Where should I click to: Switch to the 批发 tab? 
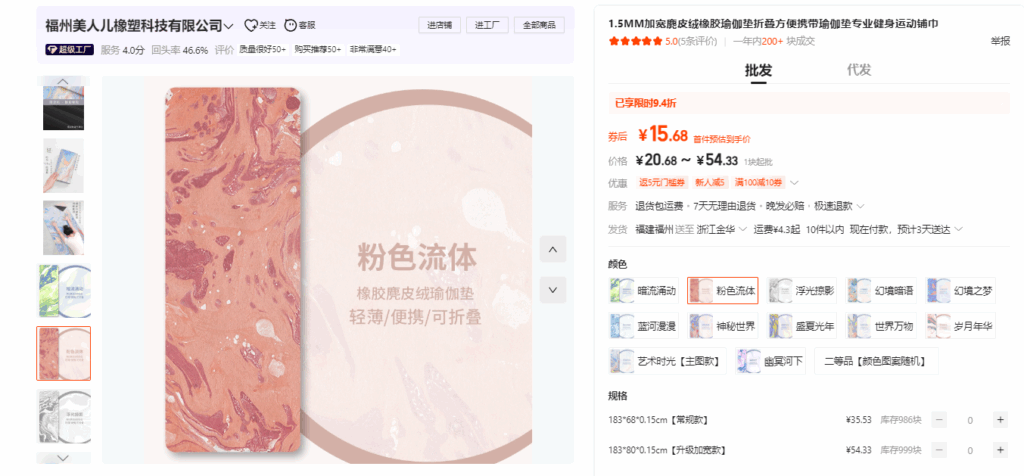pos(758,71)
